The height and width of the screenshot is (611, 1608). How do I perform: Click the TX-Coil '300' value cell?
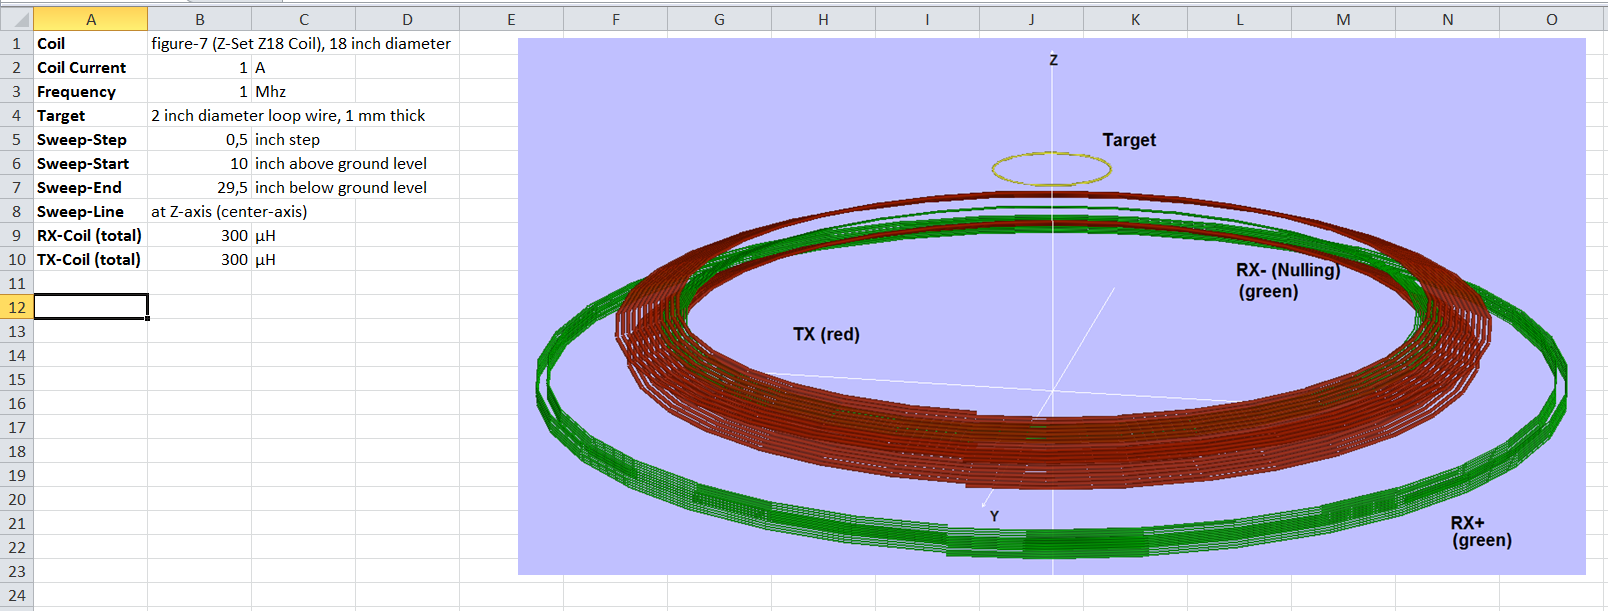200,259
